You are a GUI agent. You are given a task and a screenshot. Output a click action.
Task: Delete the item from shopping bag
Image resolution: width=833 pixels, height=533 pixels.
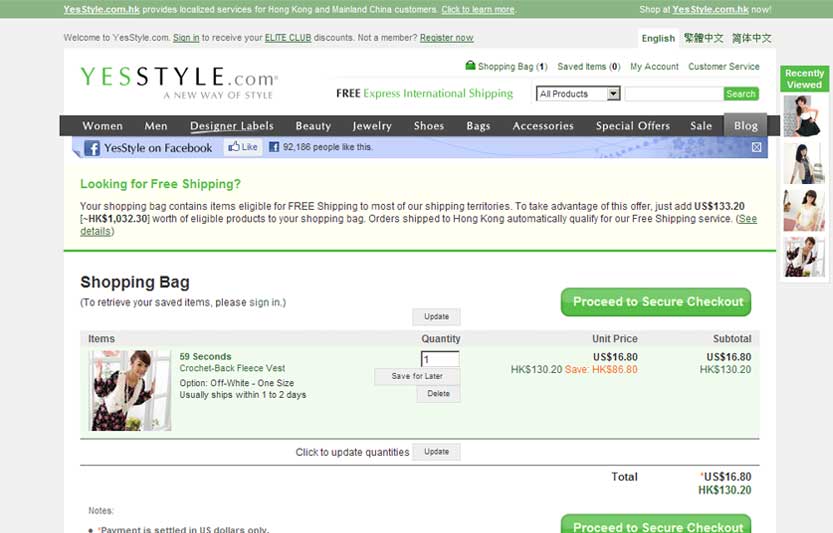(438, 394)
